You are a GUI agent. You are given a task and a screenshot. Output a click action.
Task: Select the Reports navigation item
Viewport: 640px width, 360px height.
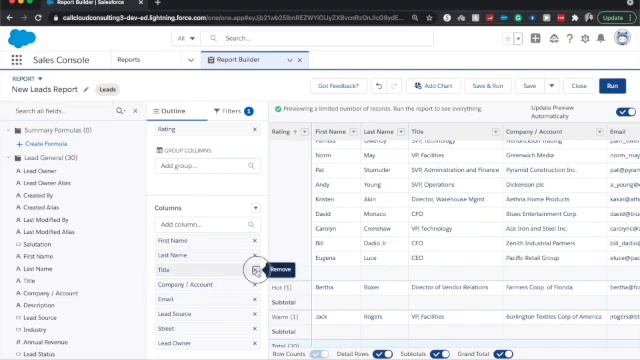tap(129, 60)
